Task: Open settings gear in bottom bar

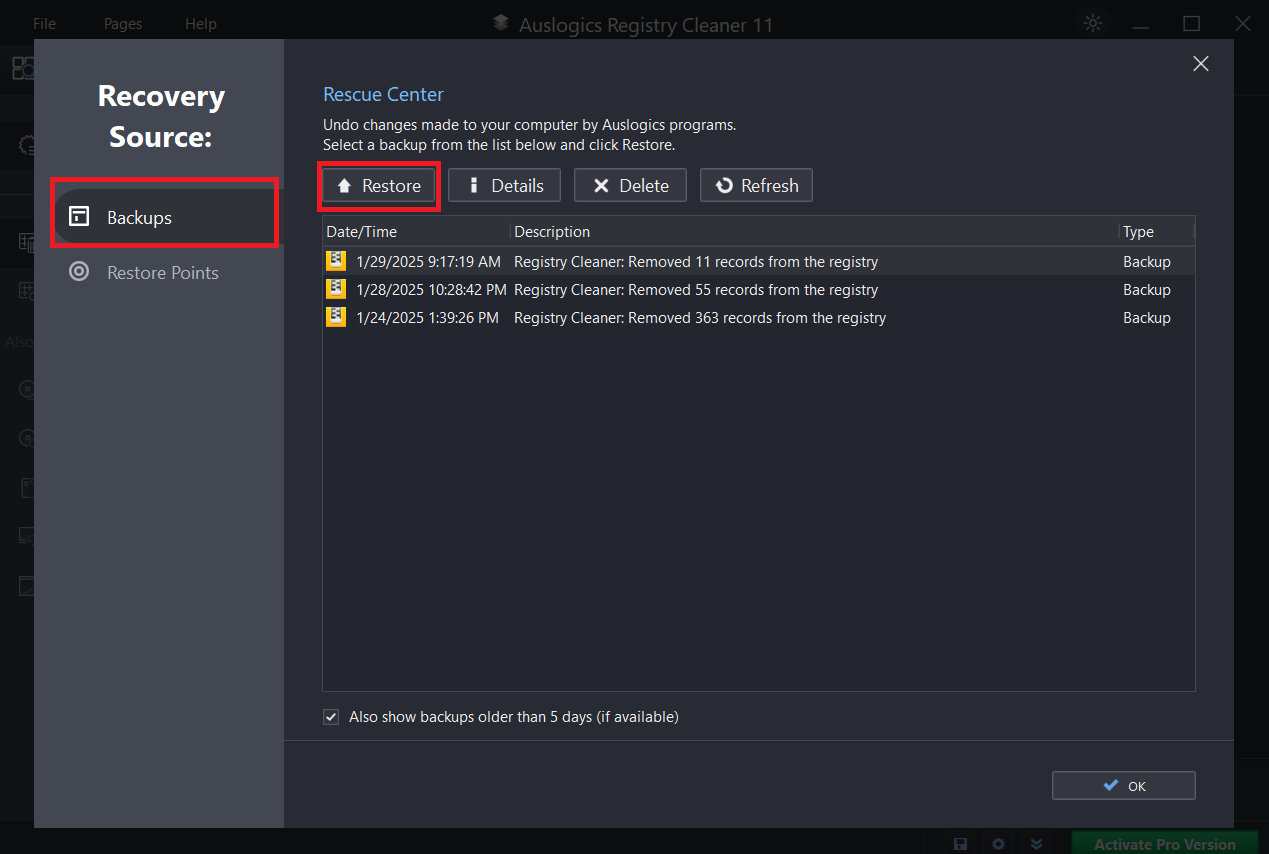Action: click(998, 843)
